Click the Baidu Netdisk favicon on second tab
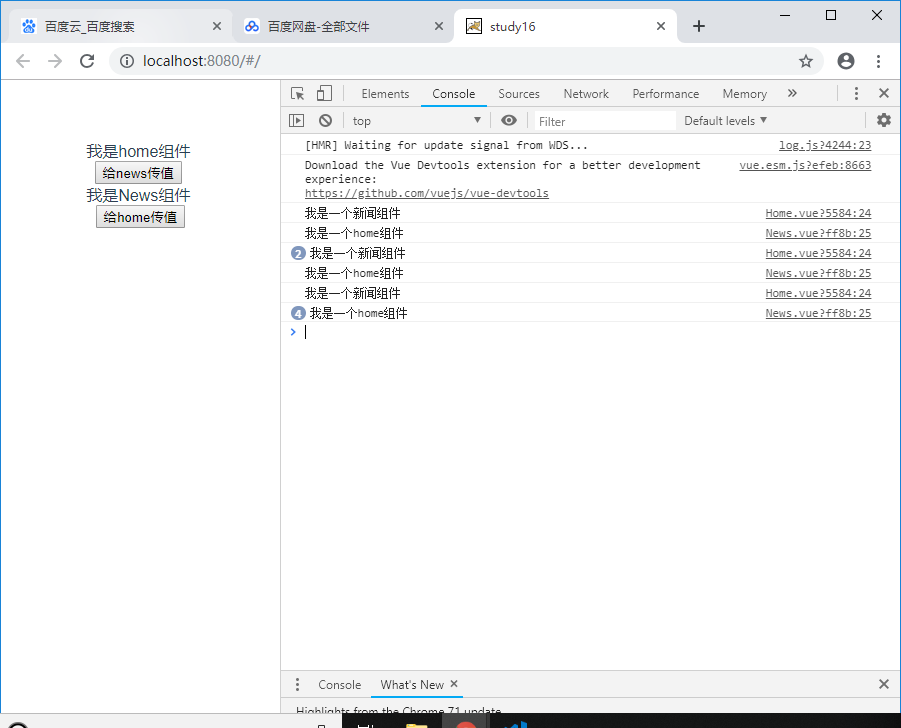Screen dimensions: 901x728 pos(252,26)
